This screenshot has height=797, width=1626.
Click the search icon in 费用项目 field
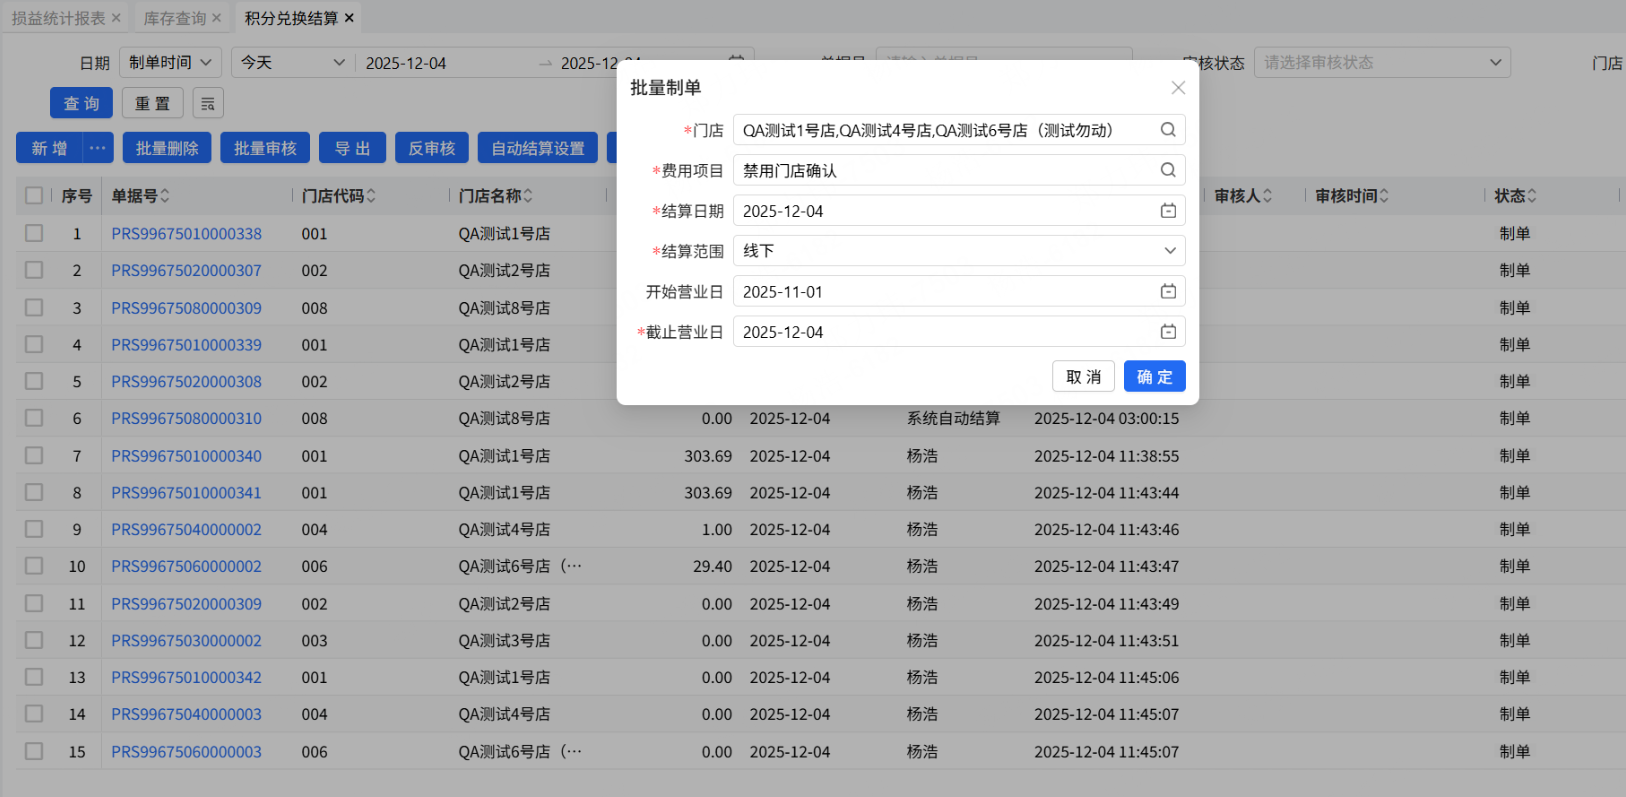(x=1167, y=170)
